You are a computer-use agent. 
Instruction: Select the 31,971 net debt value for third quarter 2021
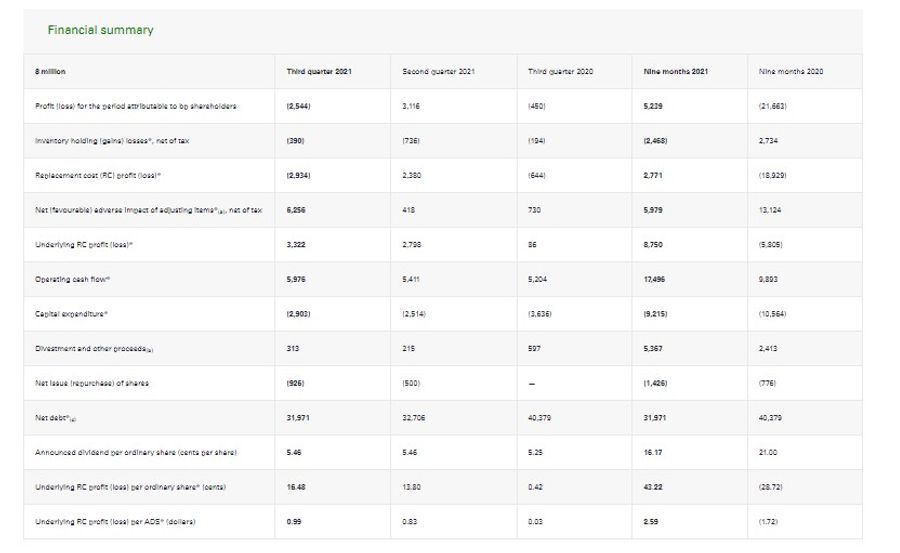298,418
